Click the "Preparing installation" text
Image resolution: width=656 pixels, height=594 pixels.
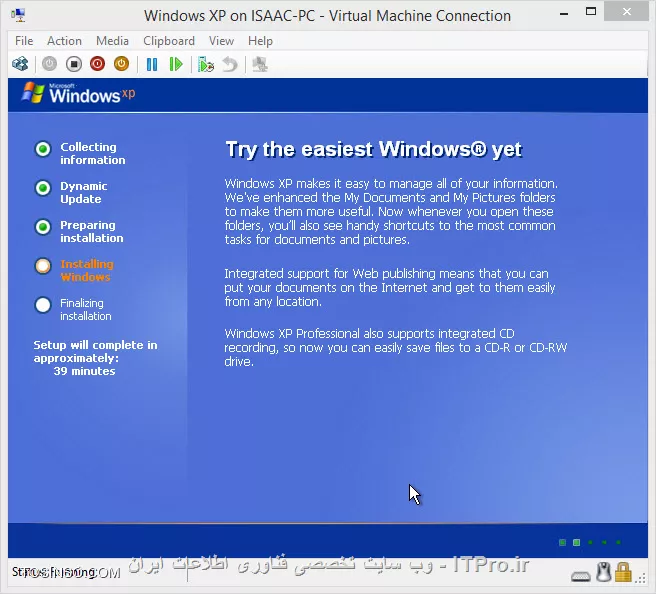(x=92, y=231)
